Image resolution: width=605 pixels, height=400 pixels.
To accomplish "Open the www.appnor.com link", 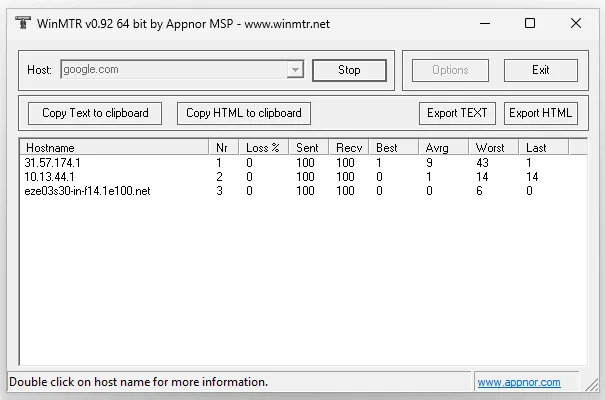I will coord(519,382).
